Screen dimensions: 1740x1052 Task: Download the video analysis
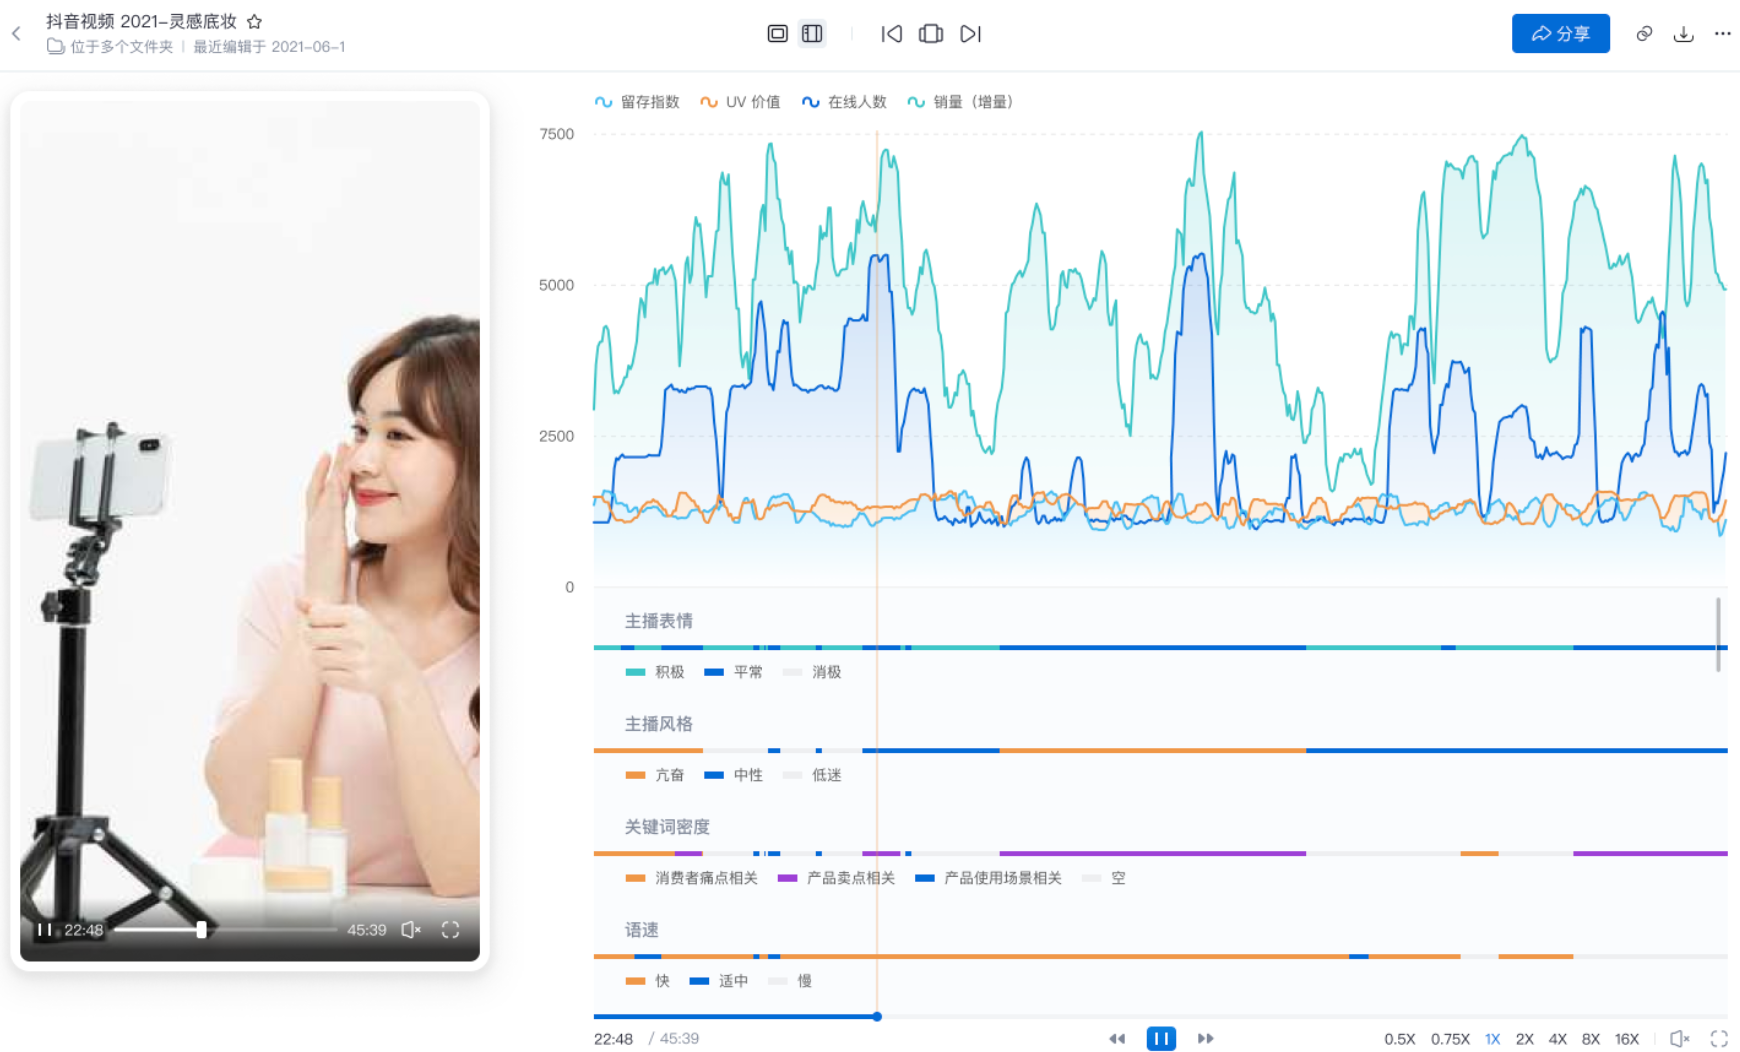click(1683, 34)
